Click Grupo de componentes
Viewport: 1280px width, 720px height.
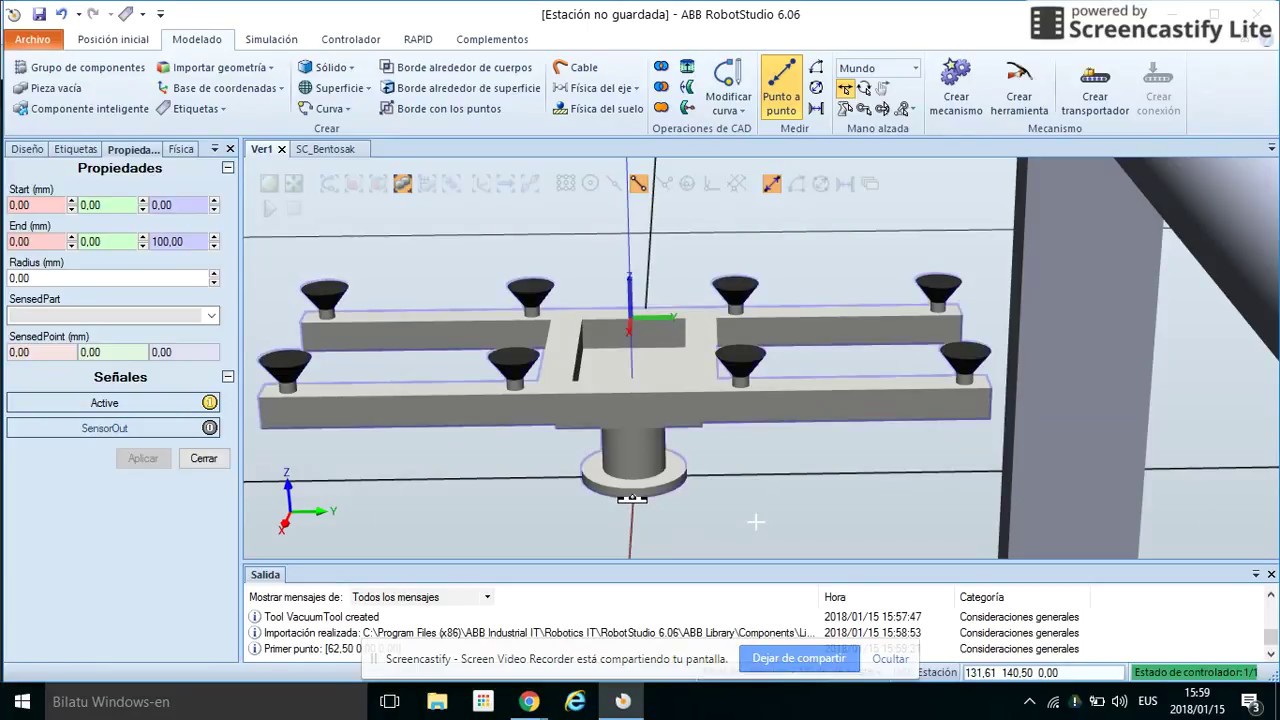pos(79,67)
